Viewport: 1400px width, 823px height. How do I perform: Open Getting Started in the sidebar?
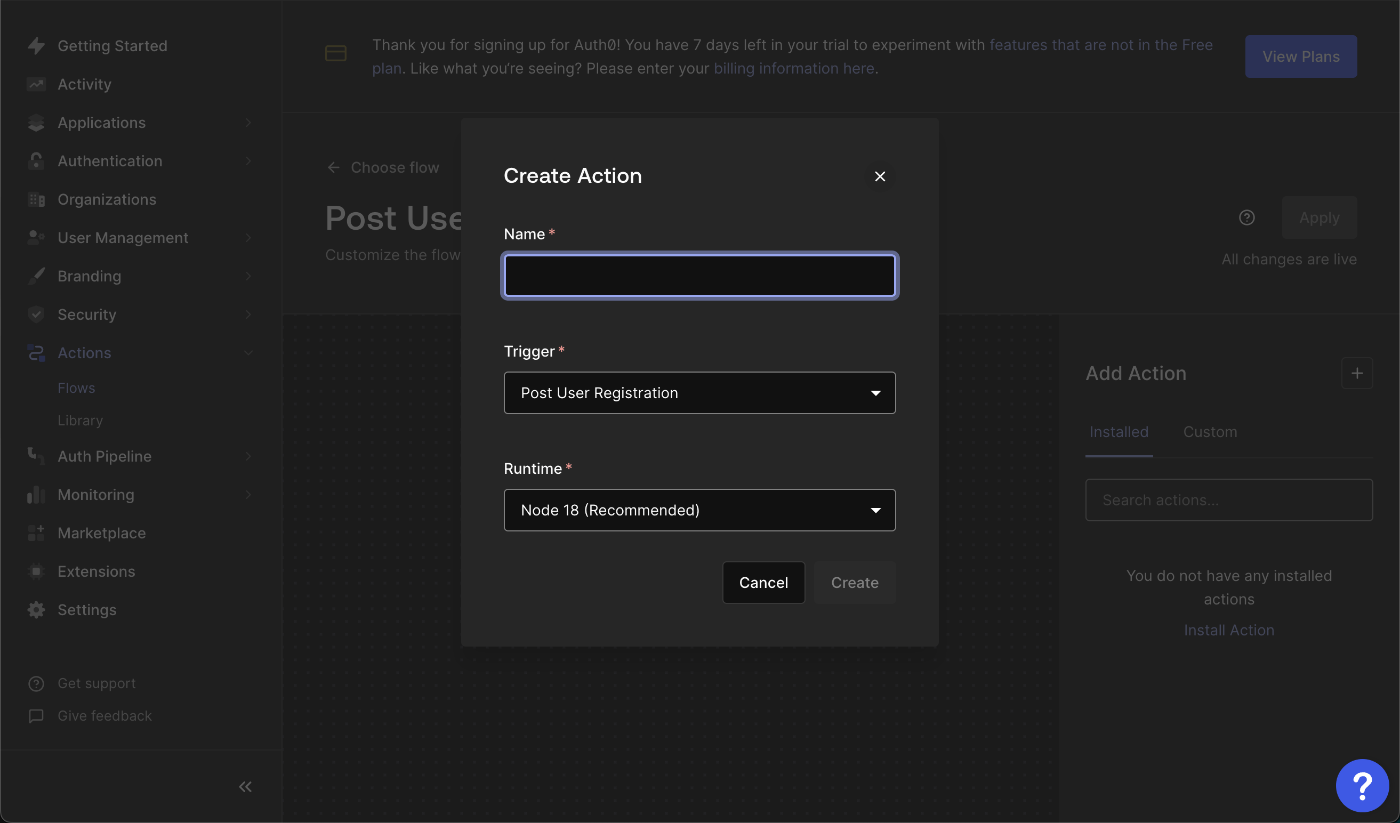[112, 46]
